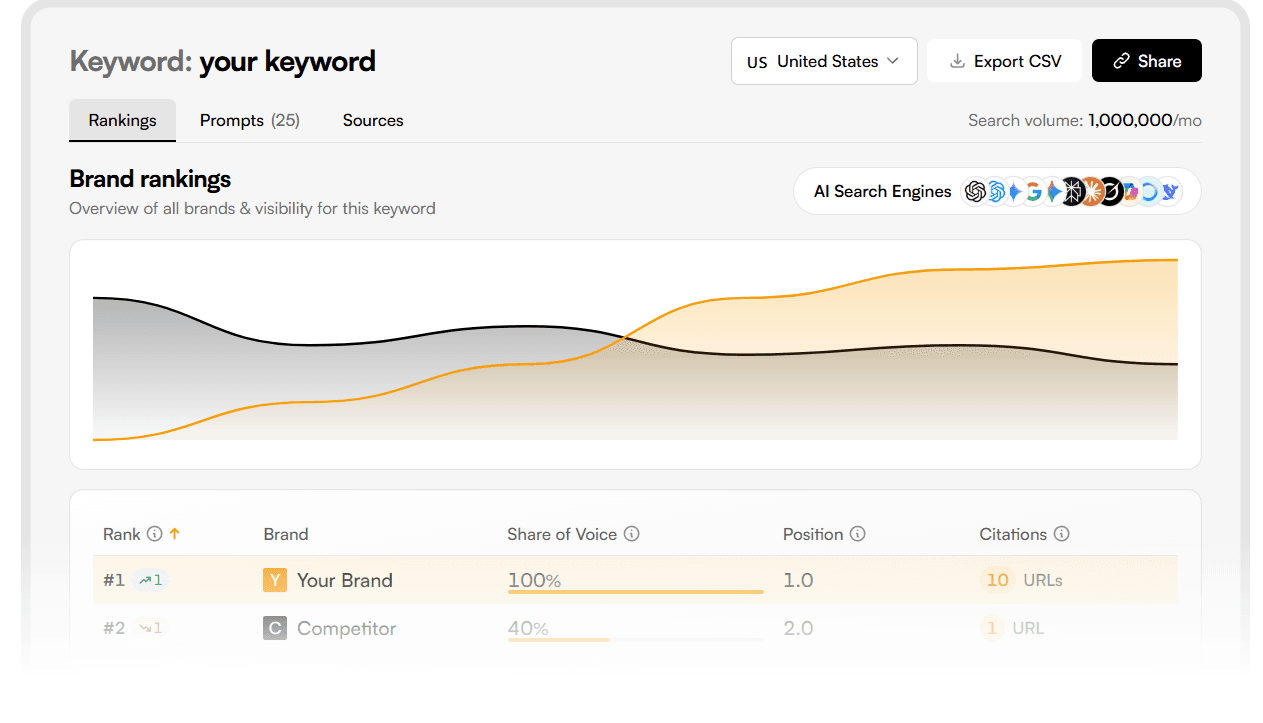Screen dimensions: 1263x723
Task: Click the black ChatGPT logo icon
Action: tap(975, 191)
